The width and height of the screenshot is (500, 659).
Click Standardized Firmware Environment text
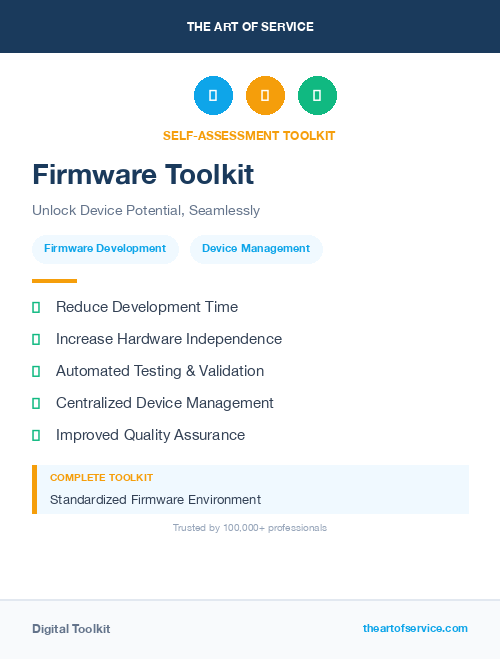click(x=155, y=499)
